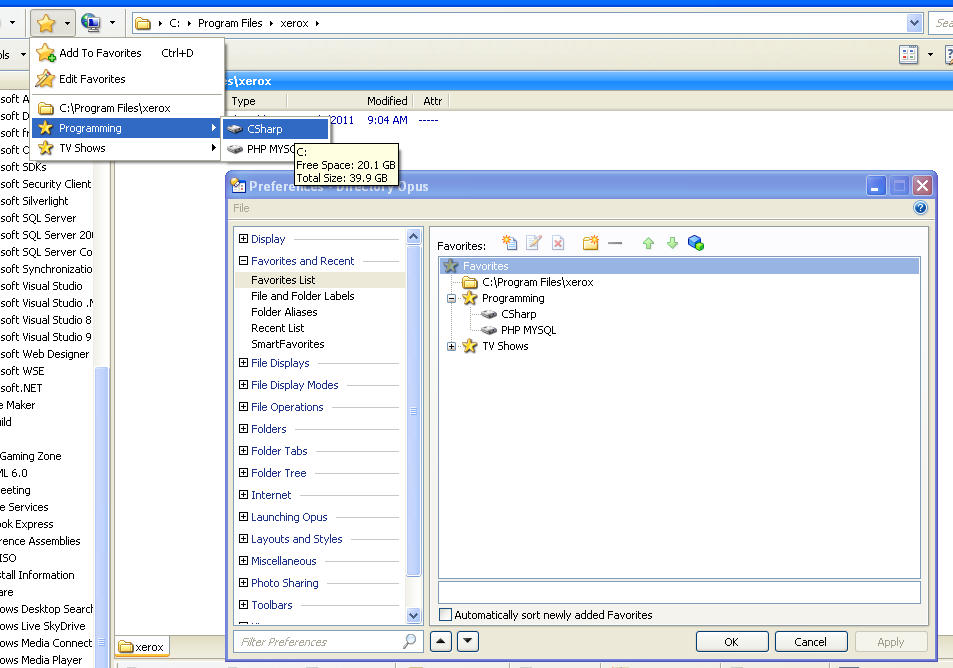Click Program Files in the path breadcrumb
The height and width of the screenshot is (668, 953).
click(x=230, y=23)
